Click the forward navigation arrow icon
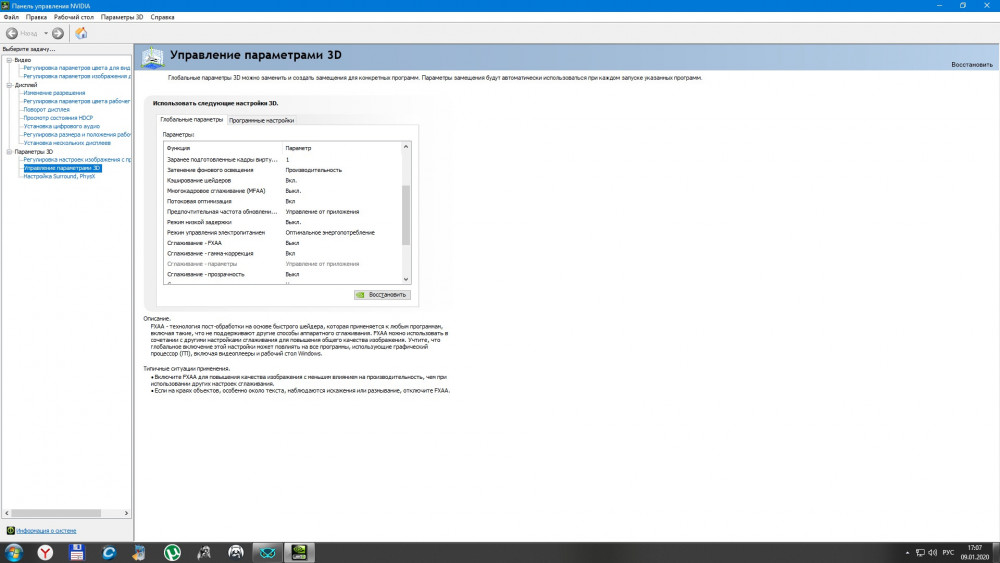This screenshot has height=563, width=1000. click(x=57, y=33)
